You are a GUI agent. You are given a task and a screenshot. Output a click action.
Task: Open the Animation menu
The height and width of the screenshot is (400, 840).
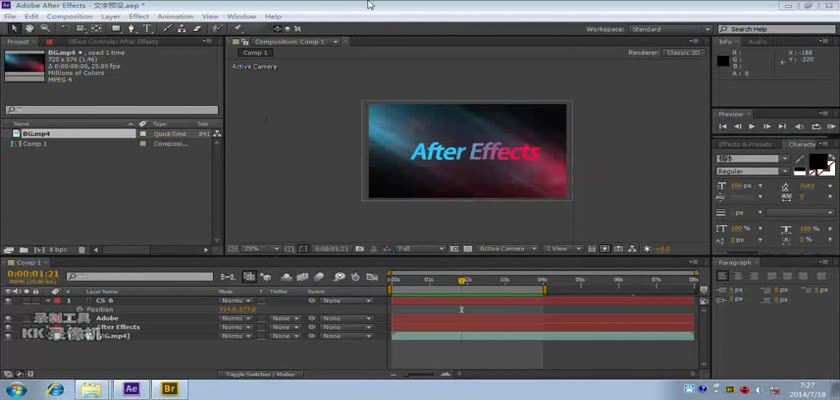click(x=175, y=17)
